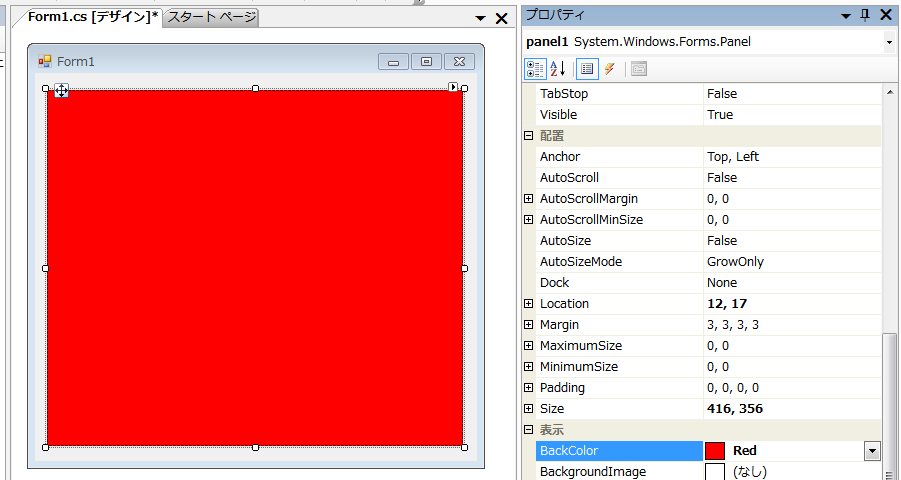Image resolution: width=901 pixels, height=480 pixels.
Task: Maximize the Form1 preview window
Action: pos(426,62)
